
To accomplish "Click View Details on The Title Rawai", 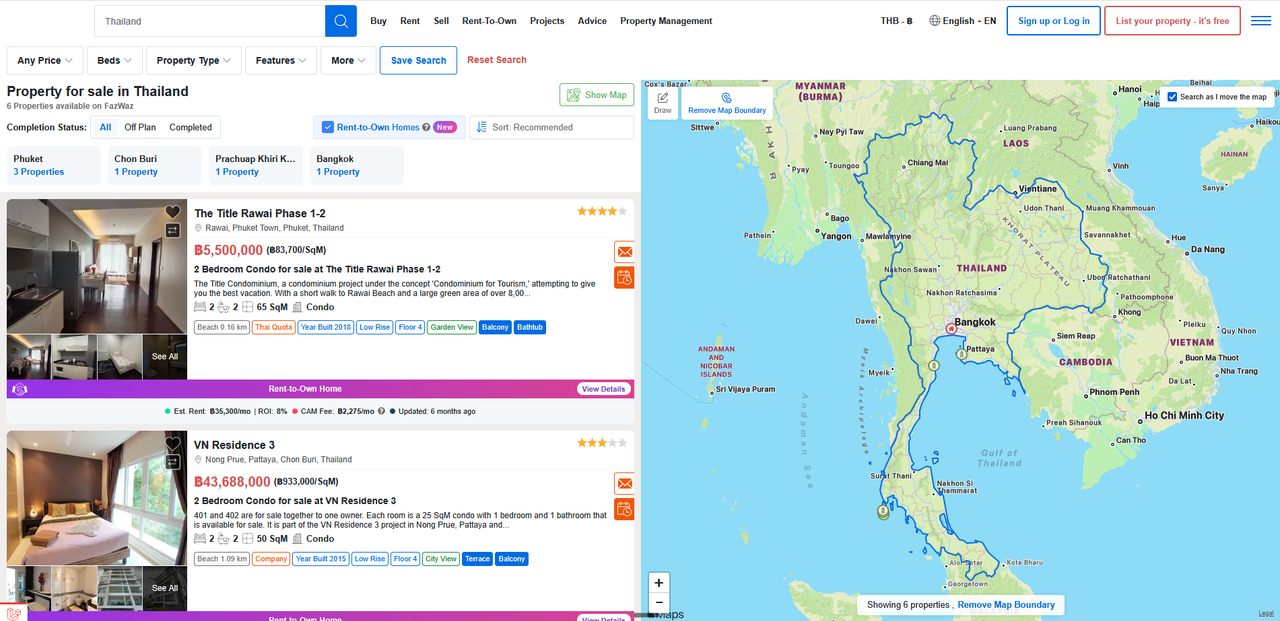I will [603, 389].
